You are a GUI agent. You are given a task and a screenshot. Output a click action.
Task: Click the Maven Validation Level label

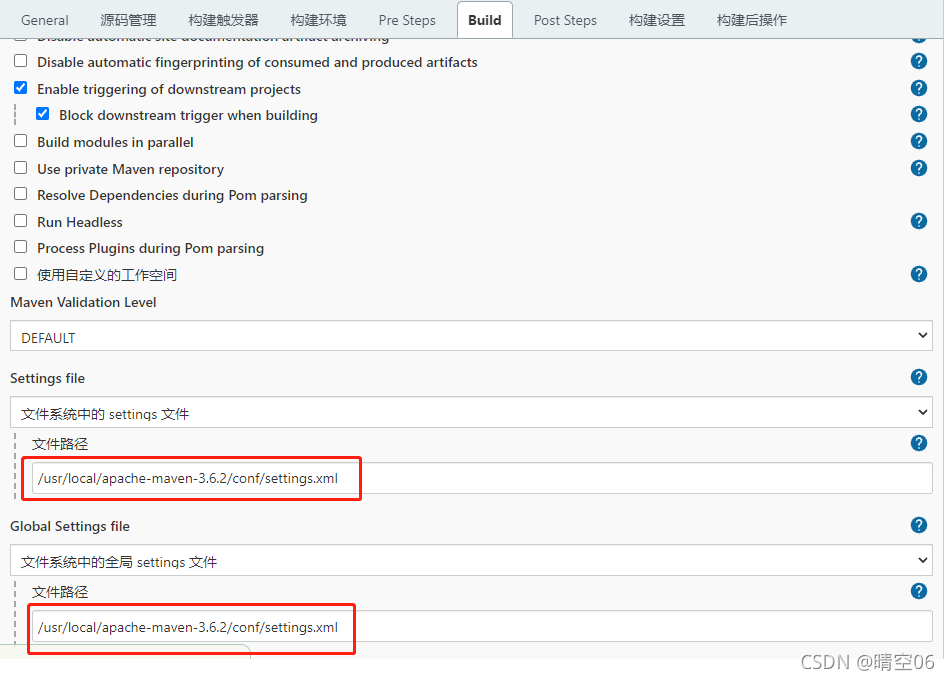(84, 302)
